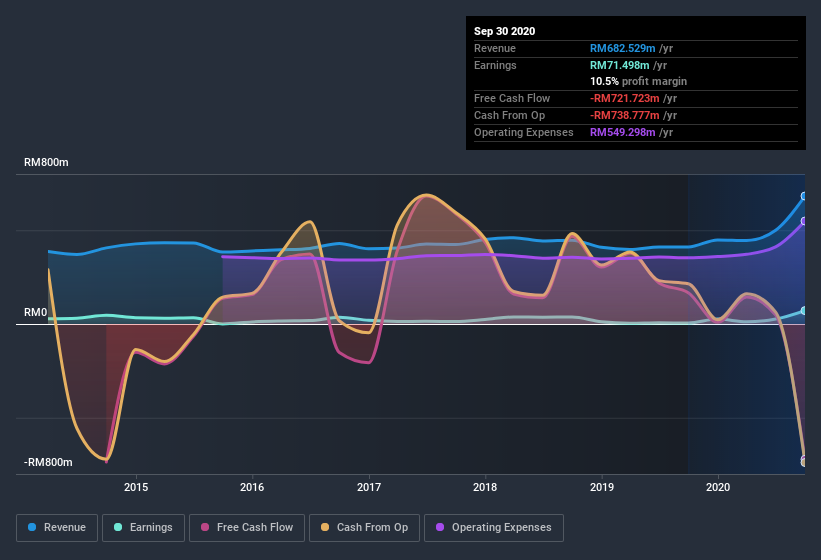
Task: Click the teal Earnings legend dot
Action: pyautogui.click(x=119, y=527)
